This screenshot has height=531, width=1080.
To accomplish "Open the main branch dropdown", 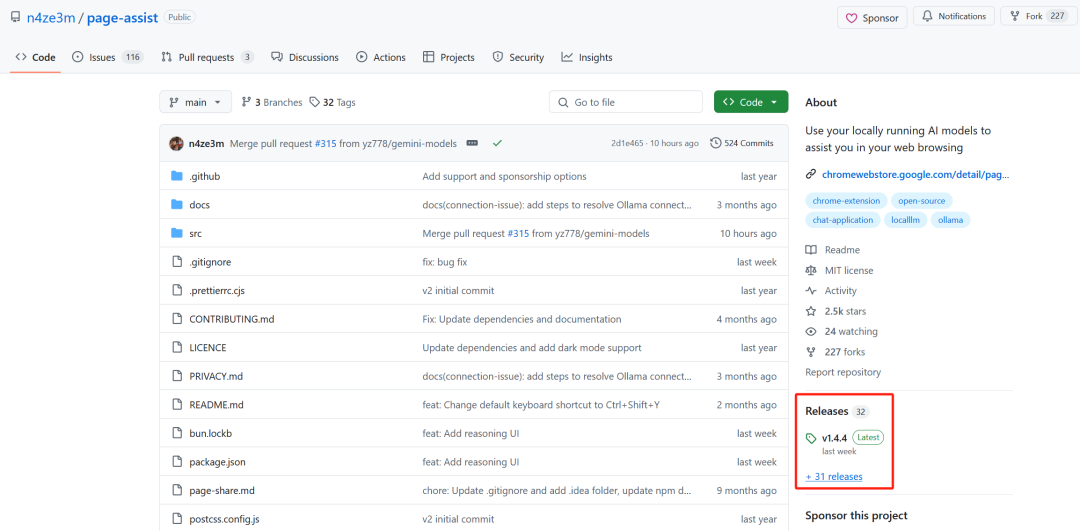I will click(x=196, y=102).
